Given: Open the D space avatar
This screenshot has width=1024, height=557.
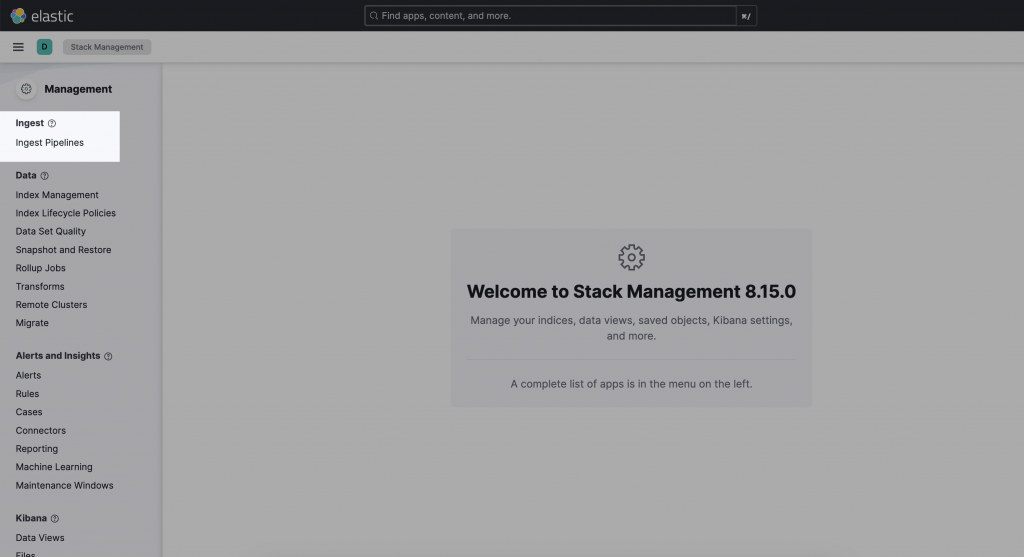Looking at the screenshot, I should tap(44, 47).
